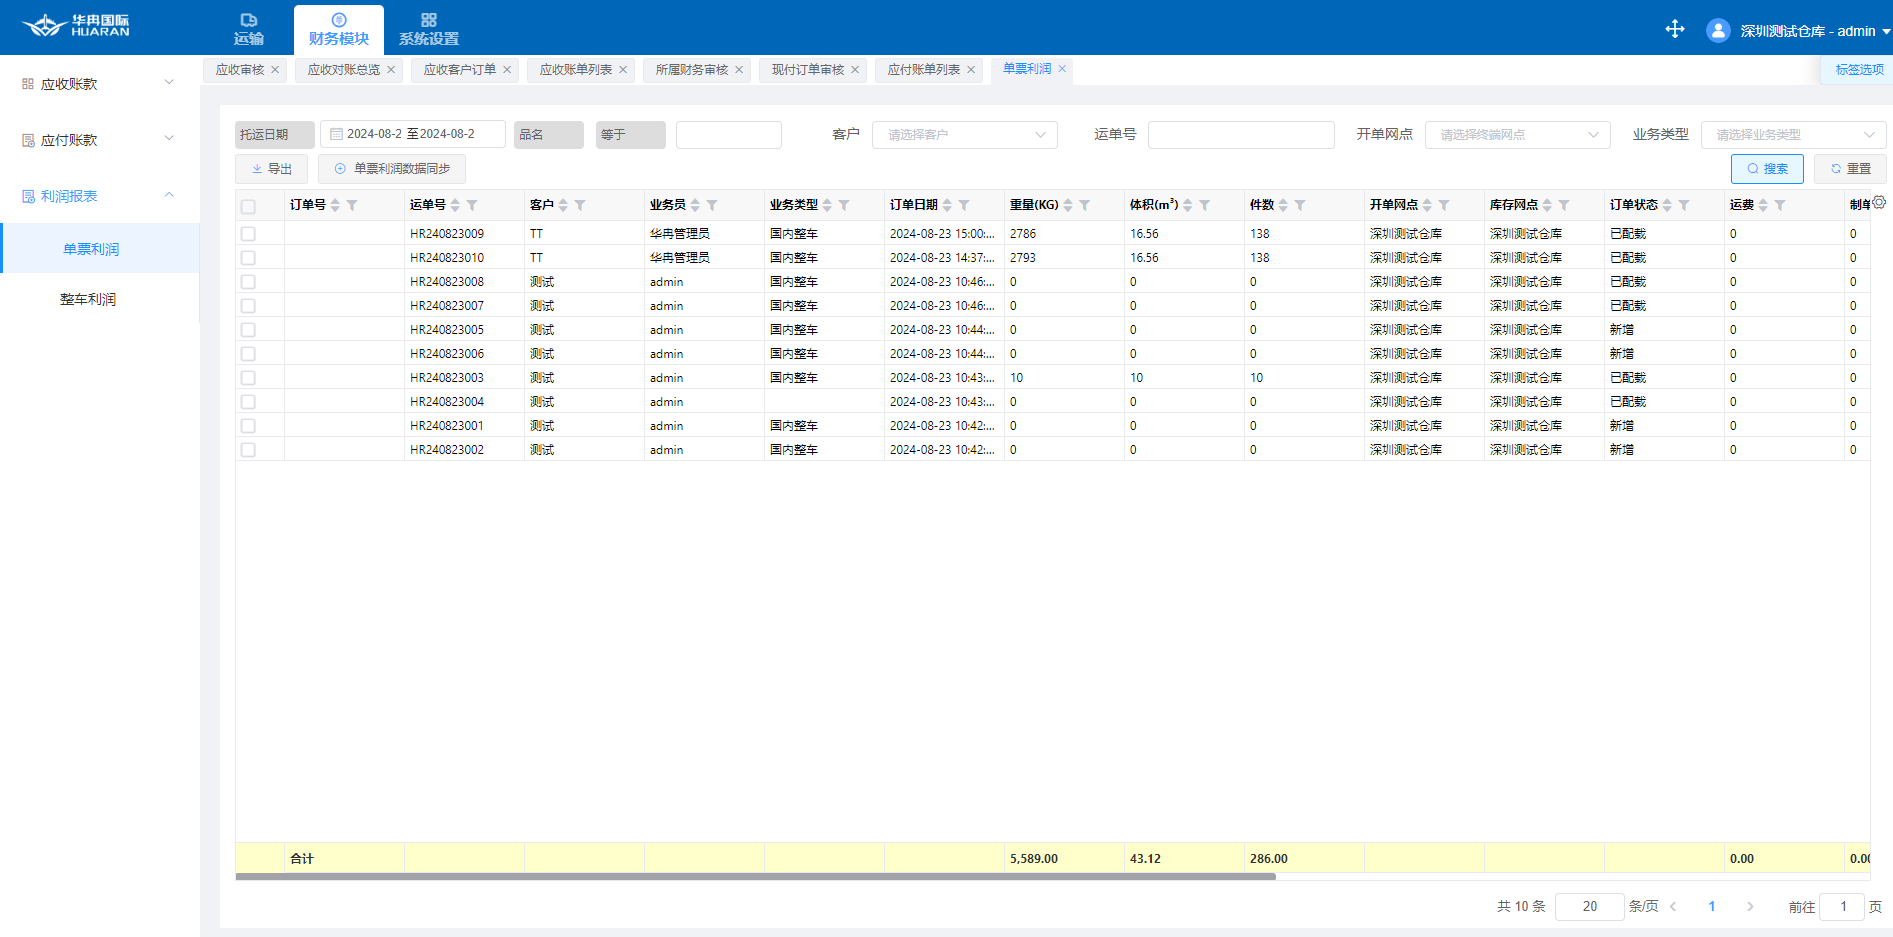Open the 业务类型 dropdown
Image resolution: width=1893 pixels, height=937 pixels.
click(1793, 135)
